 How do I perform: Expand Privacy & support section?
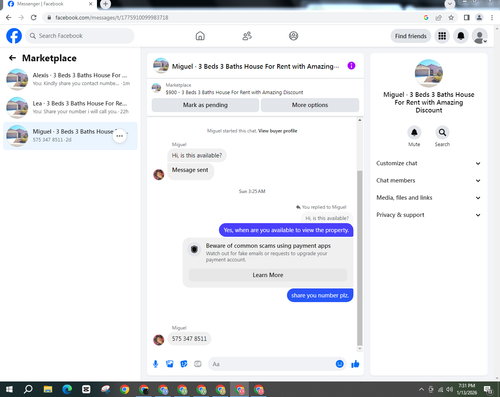429,215
